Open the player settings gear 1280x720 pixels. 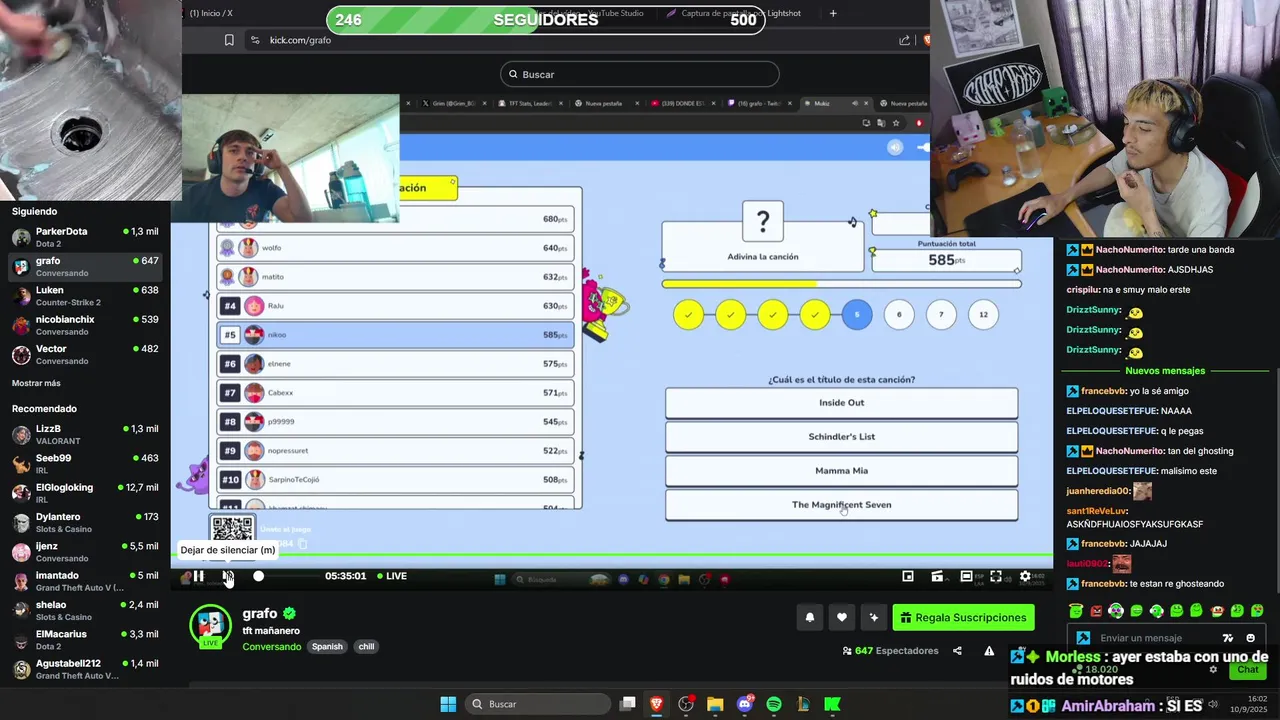[x=1025, y=576]
